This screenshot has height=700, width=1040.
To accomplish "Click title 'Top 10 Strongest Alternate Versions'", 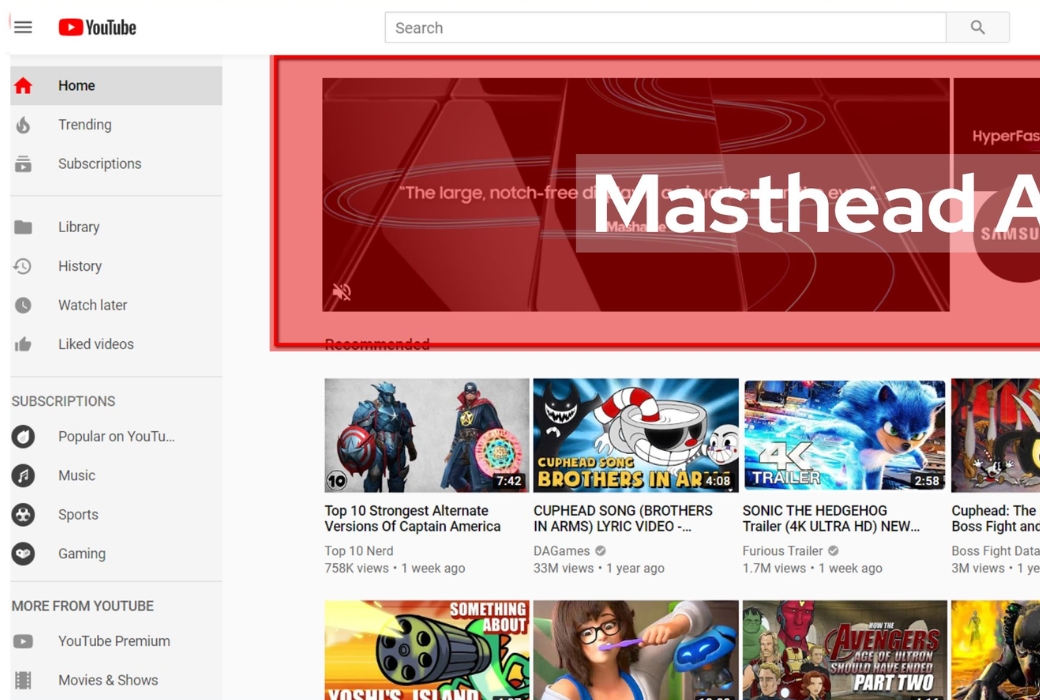I will pyautogui.click(x=413, y=519).
